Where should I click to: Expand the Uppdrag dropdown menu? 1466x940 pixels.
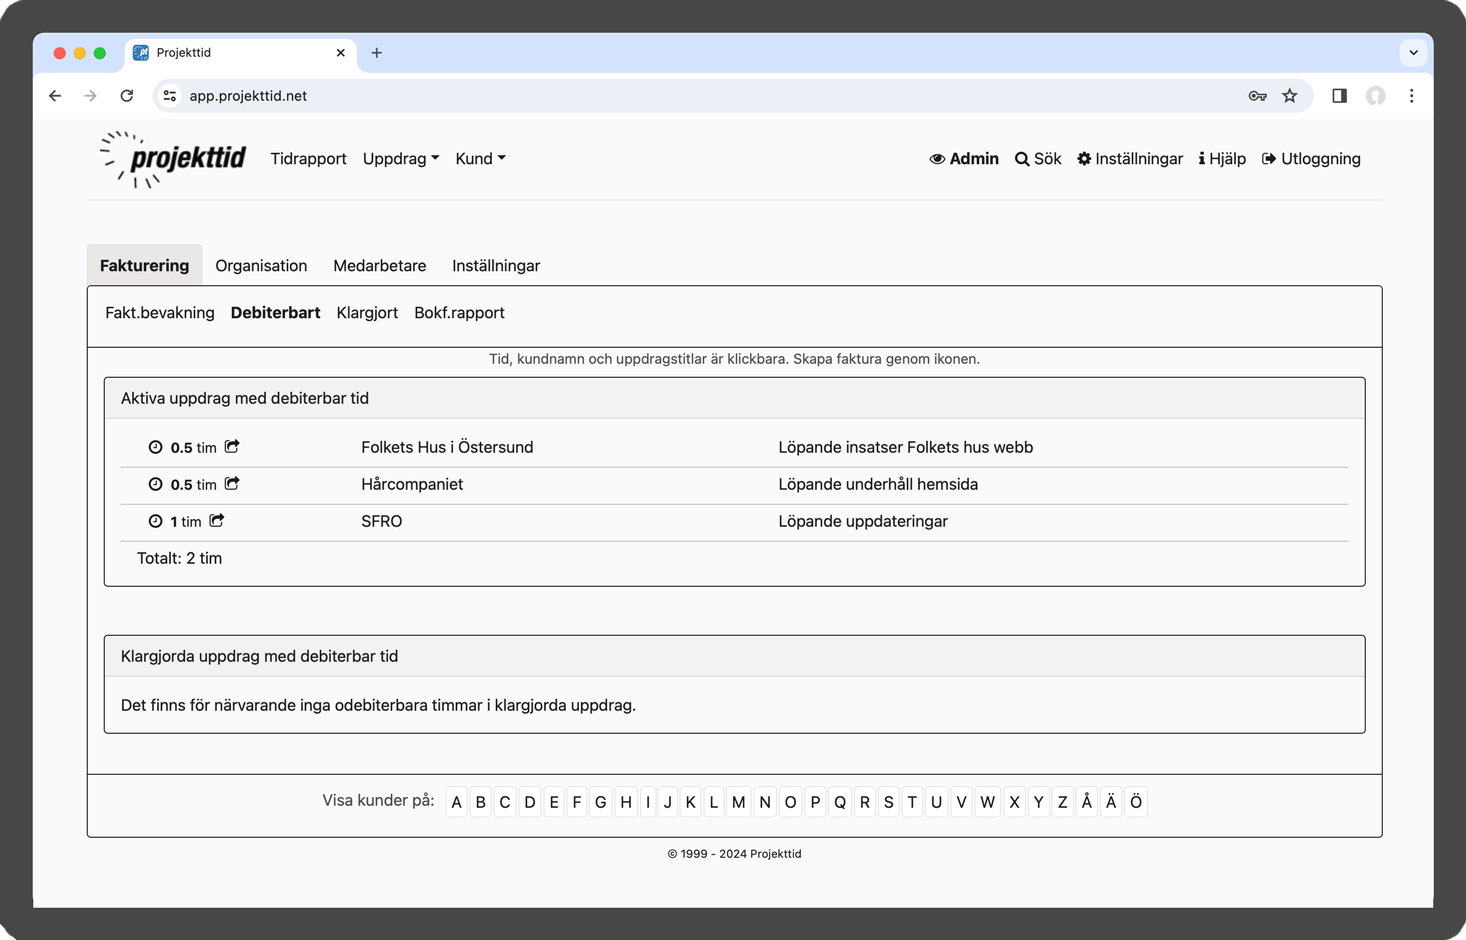(401, 159)
